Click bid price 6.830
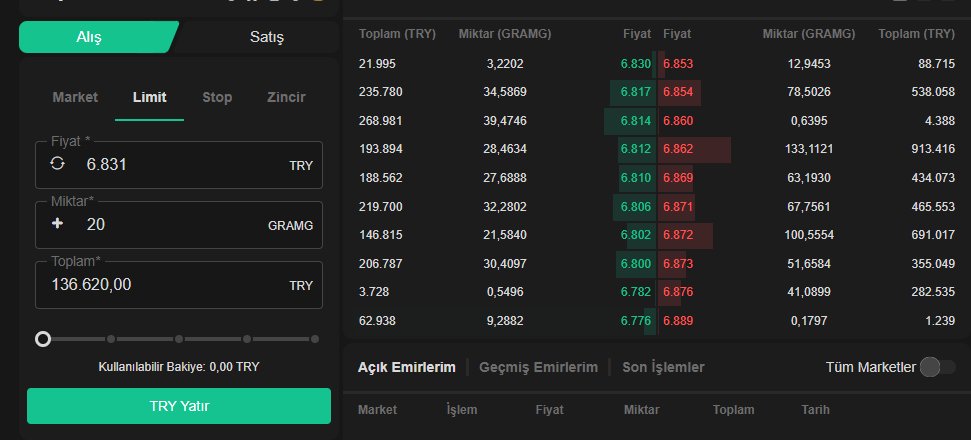 635,64
